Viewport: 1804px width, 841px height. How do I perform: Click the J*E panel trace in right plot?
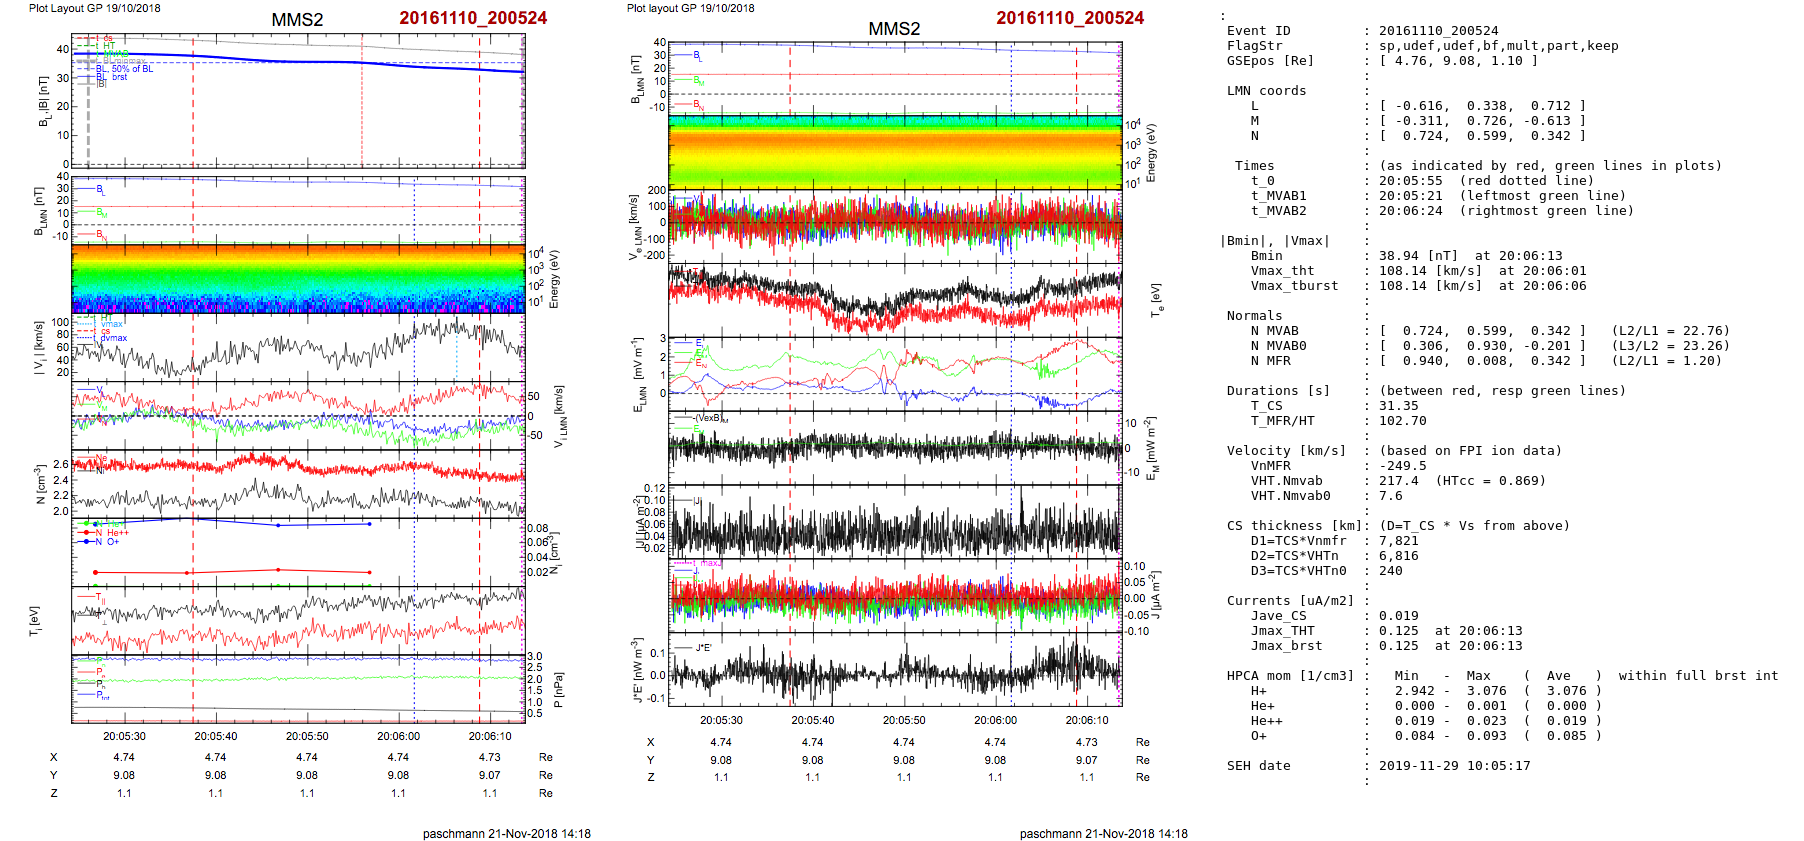click(894, 670)
